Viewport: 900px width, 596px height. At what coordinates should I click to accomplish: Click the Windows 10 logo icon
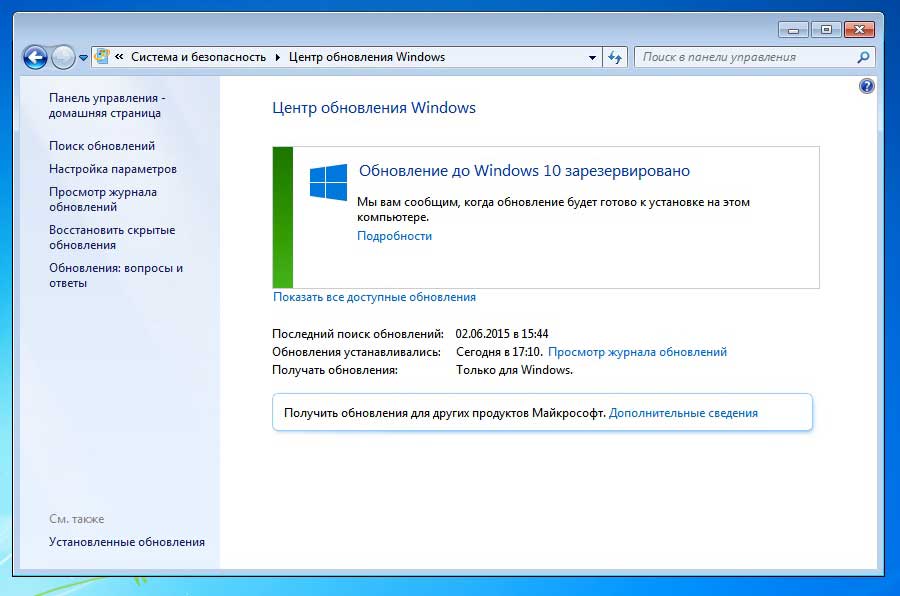click(328, 182)
